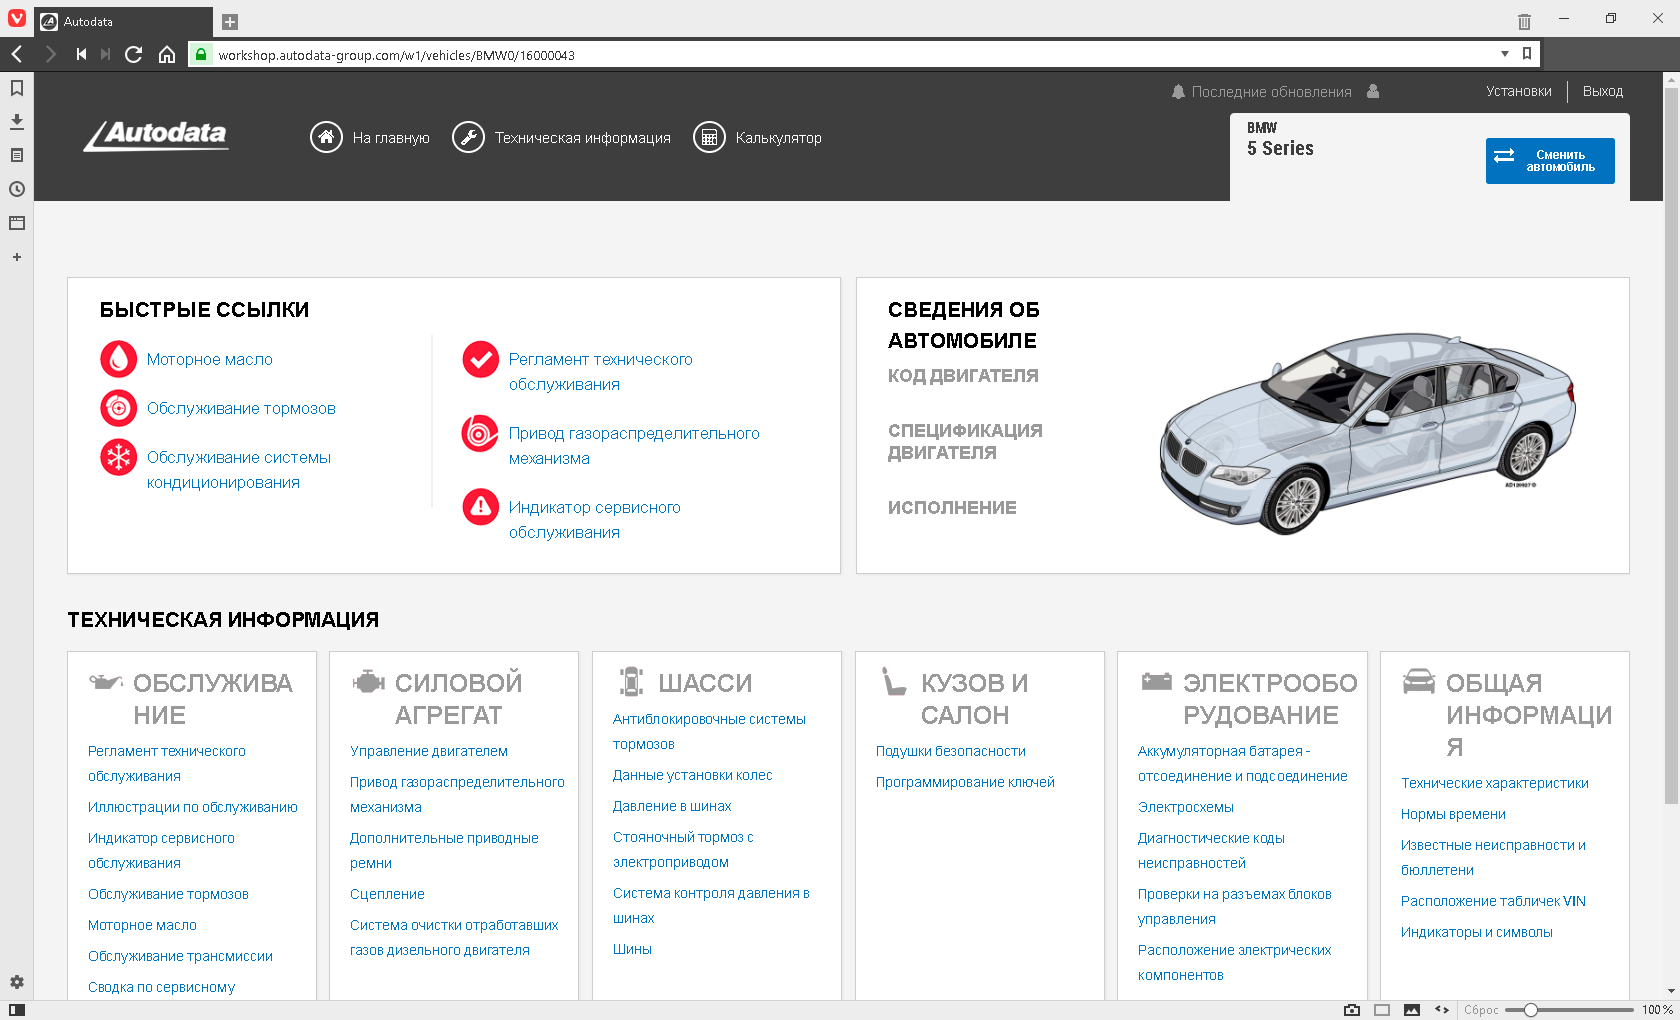Click the service schedule checkmark icon
Viewport: 1680px width, 1020px height.
[x=481, y=359]
